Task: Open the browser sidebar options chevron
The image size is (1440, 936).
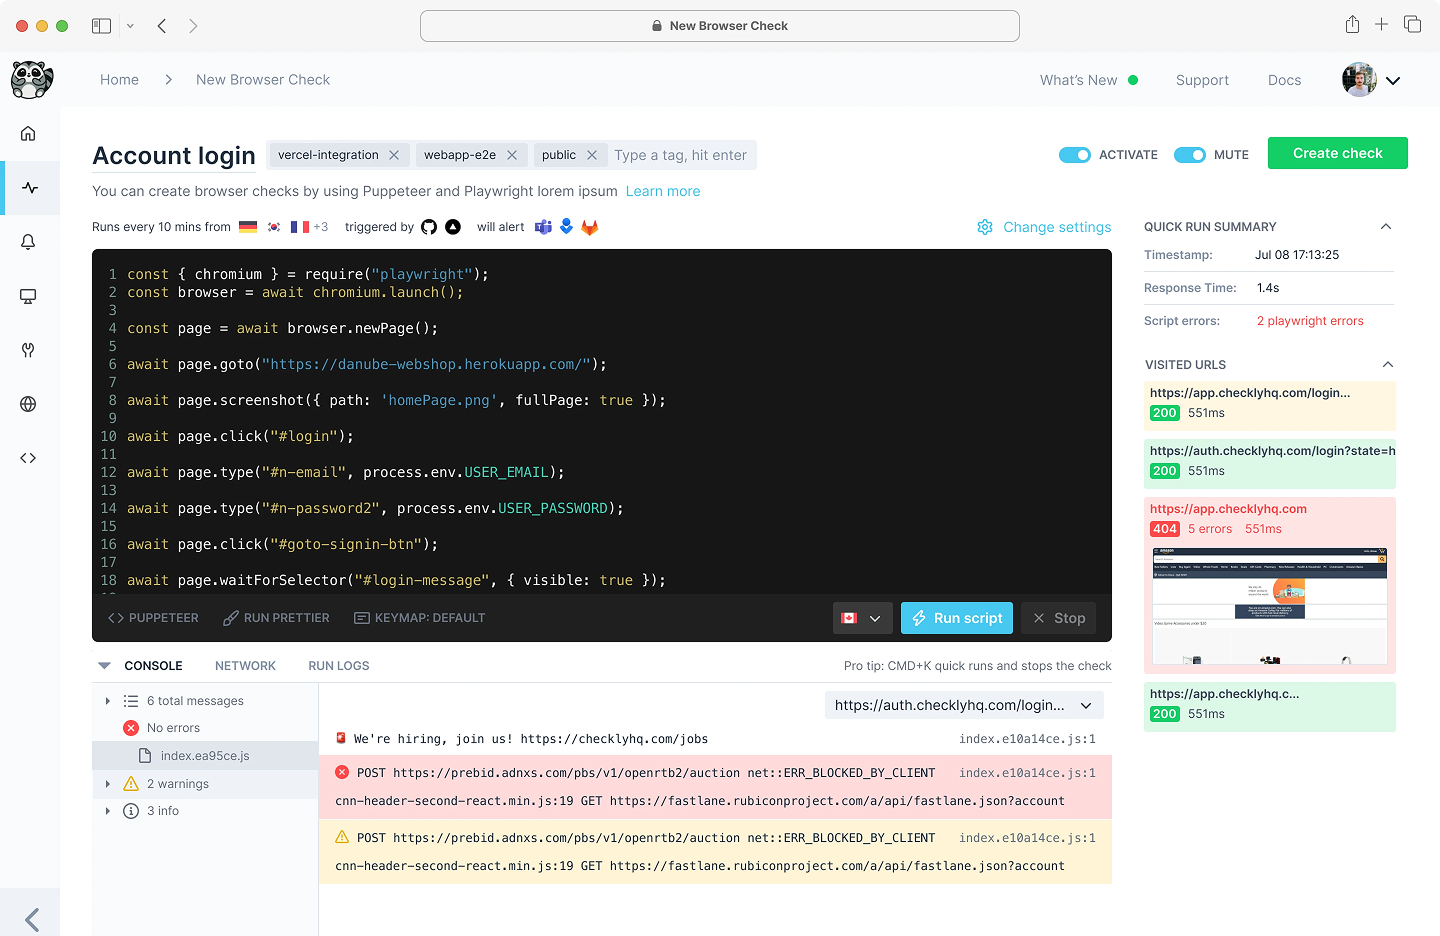Action: click(130, 26)
